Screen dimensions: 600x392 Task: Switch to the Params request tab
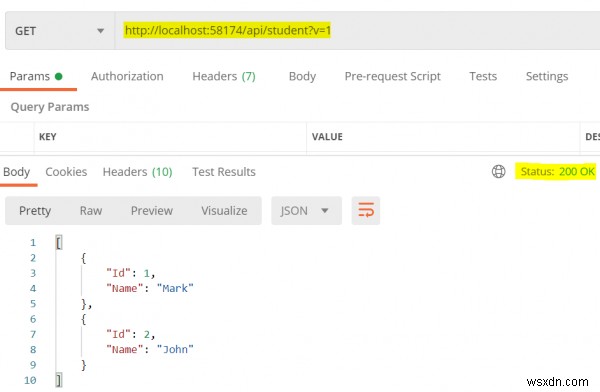36,76
